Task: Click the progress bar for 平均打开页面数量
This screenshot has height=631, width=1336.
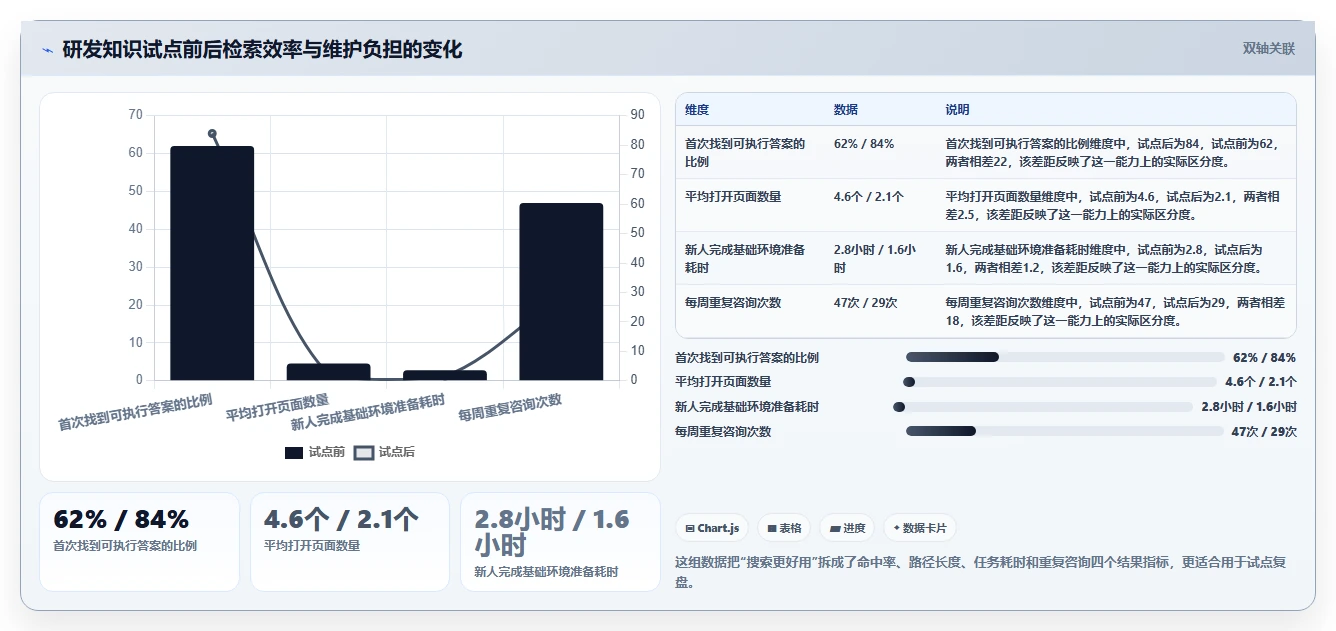Action: click(x=1060, y=381)
